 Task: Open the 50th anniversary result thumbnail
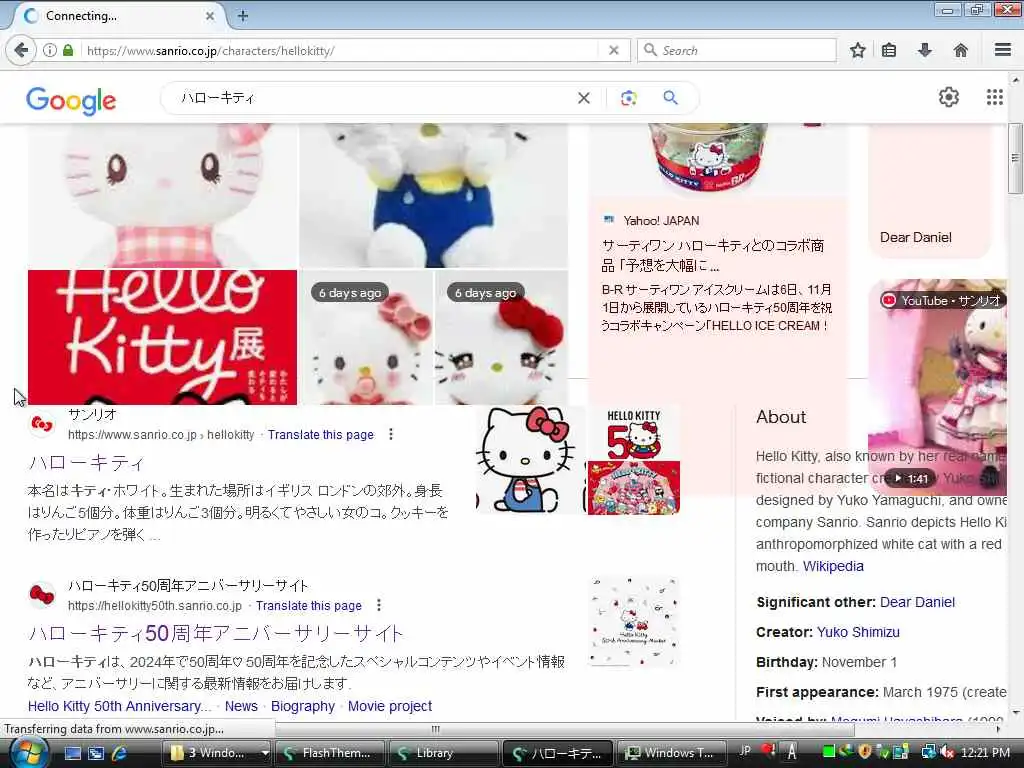tap(633, 621)
